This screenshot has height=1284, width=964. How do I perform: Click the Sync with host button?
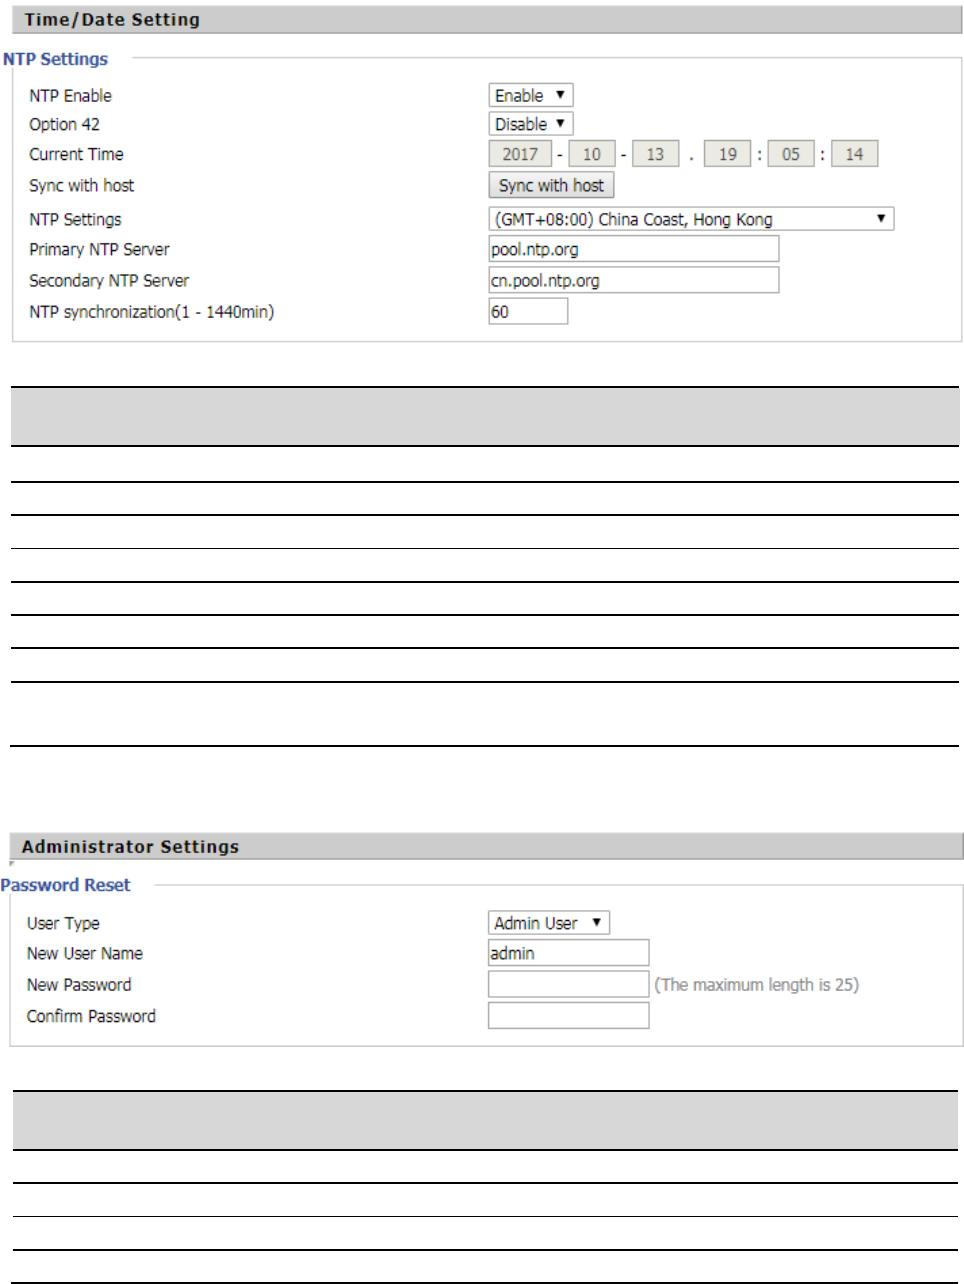tap(551, 185)
